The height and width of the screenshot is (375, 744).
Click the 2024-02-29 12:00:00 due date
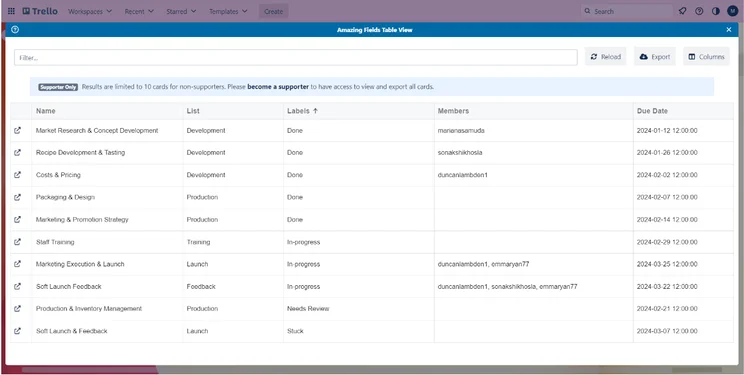click(x=667, y=242)
